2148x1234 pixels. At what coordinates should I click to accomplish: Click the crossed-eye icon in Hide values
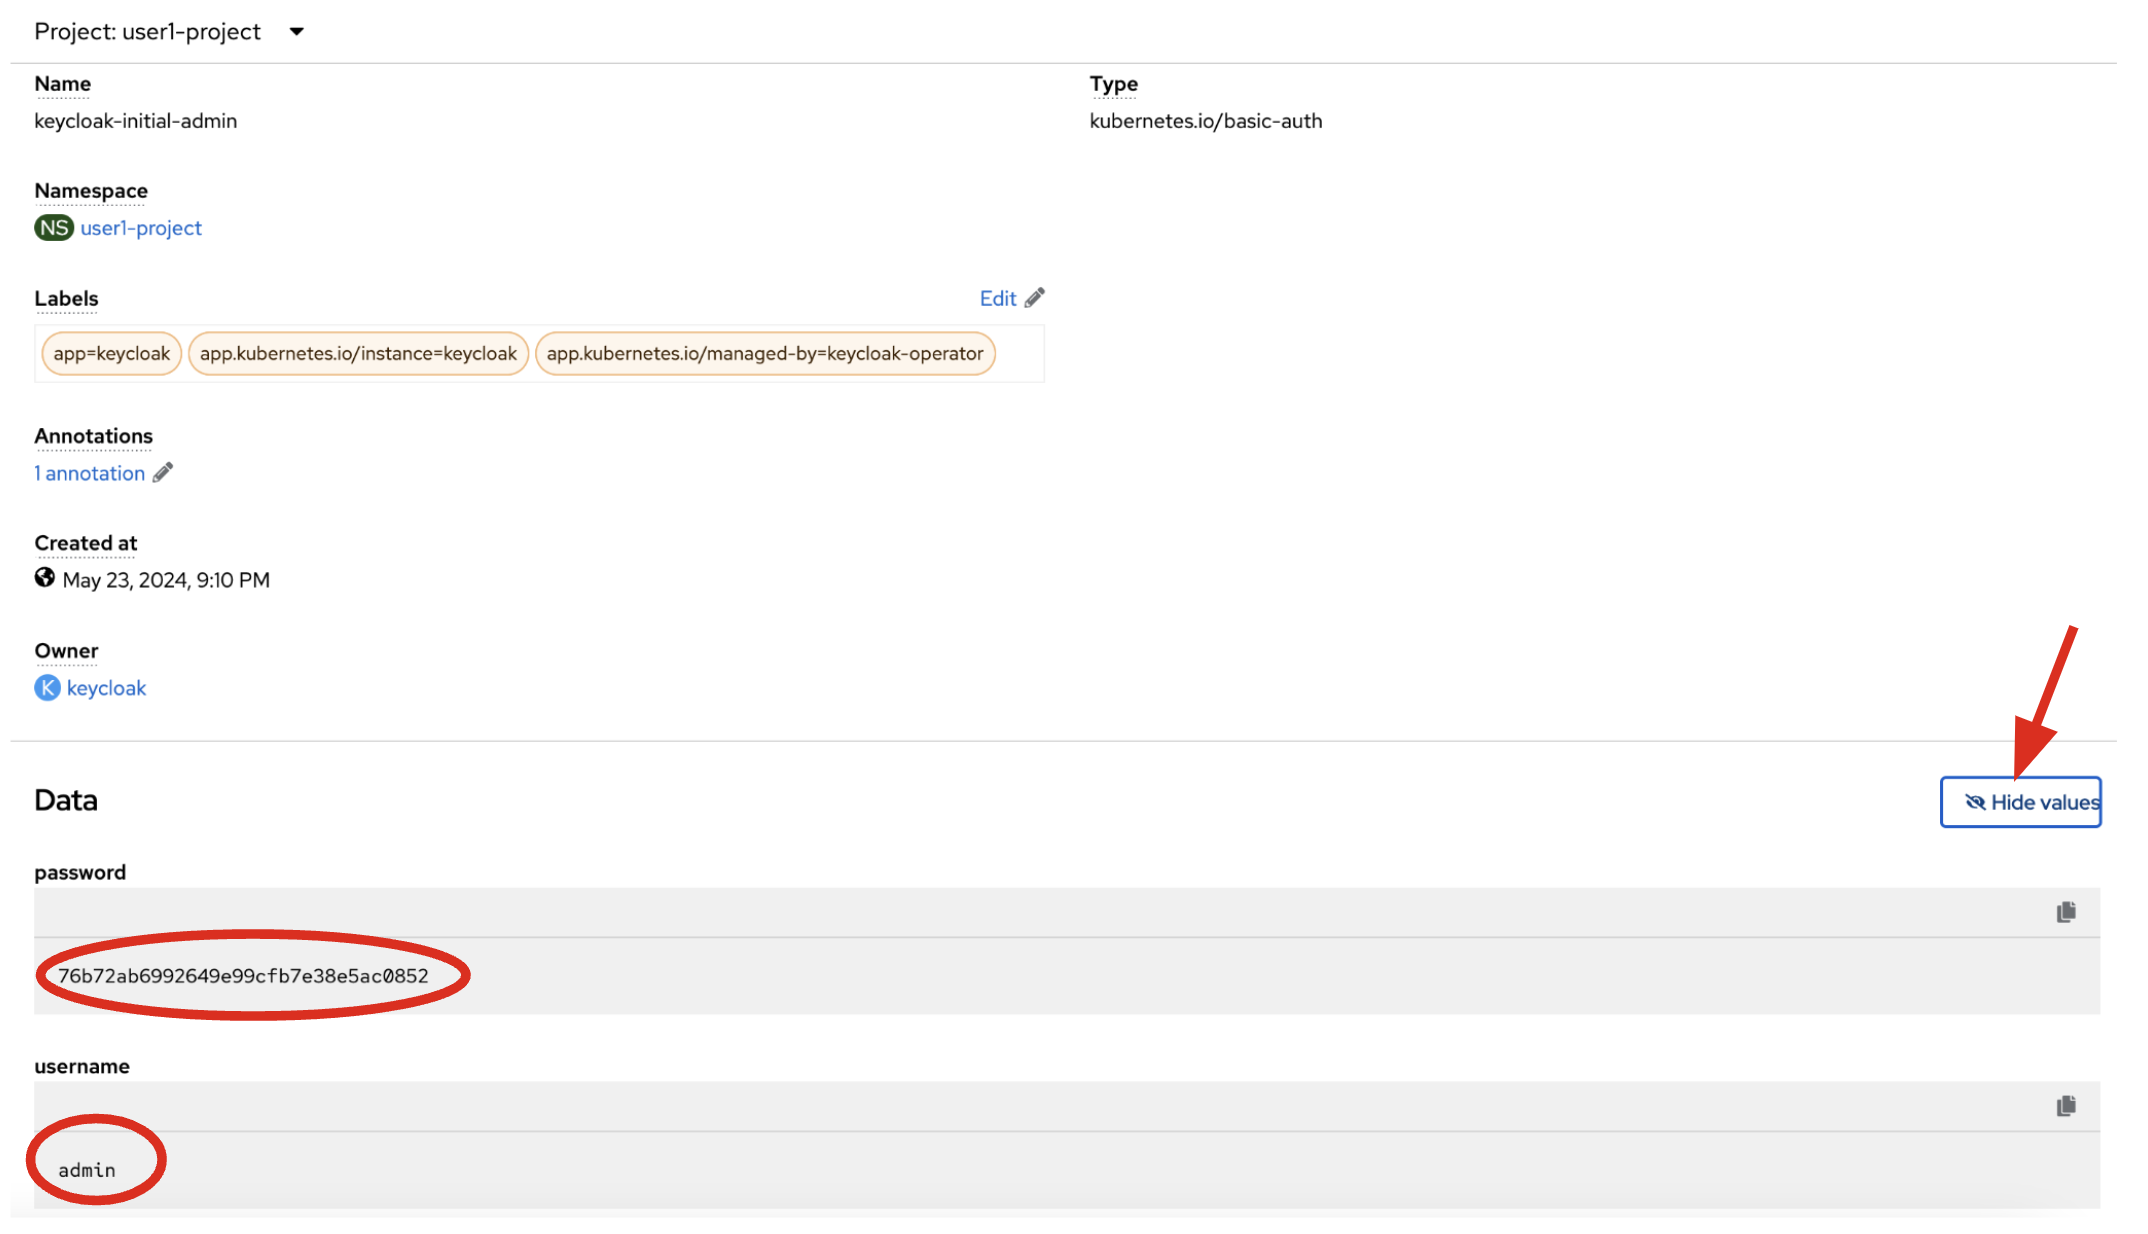pos(1974,803)
